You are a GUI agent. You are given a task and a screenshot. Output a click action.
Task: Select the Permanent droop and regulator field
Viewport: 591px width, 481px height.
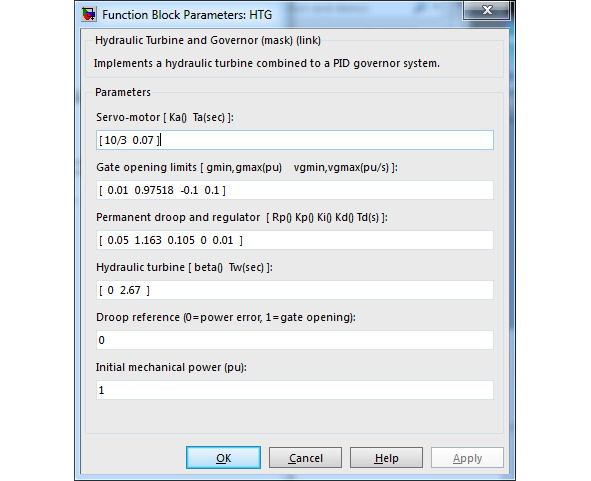pyautogui.click(x=295, y=240)
